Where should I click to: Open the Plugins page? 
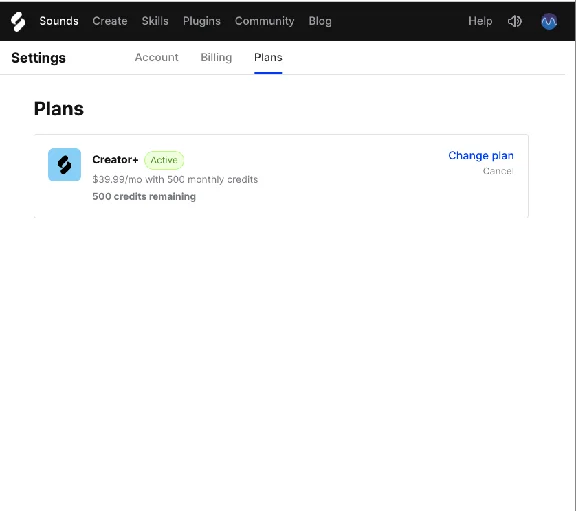202,21
